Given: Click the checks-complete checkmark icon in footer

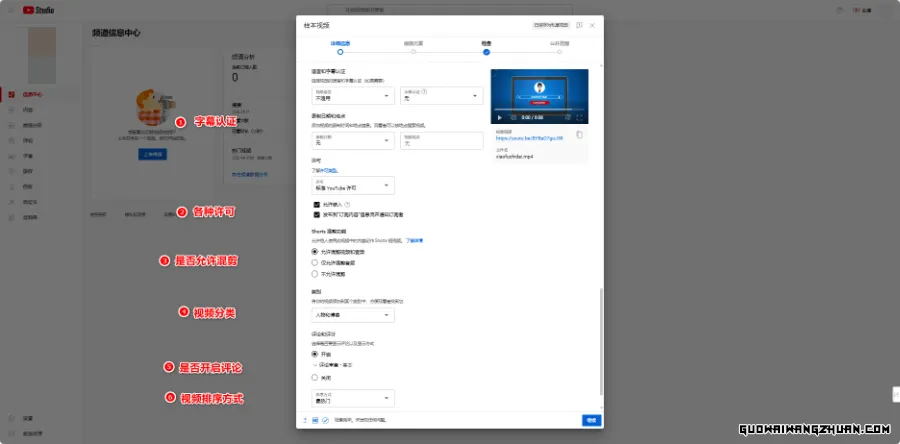Looking at the screenshot, I should coord(325,420).
